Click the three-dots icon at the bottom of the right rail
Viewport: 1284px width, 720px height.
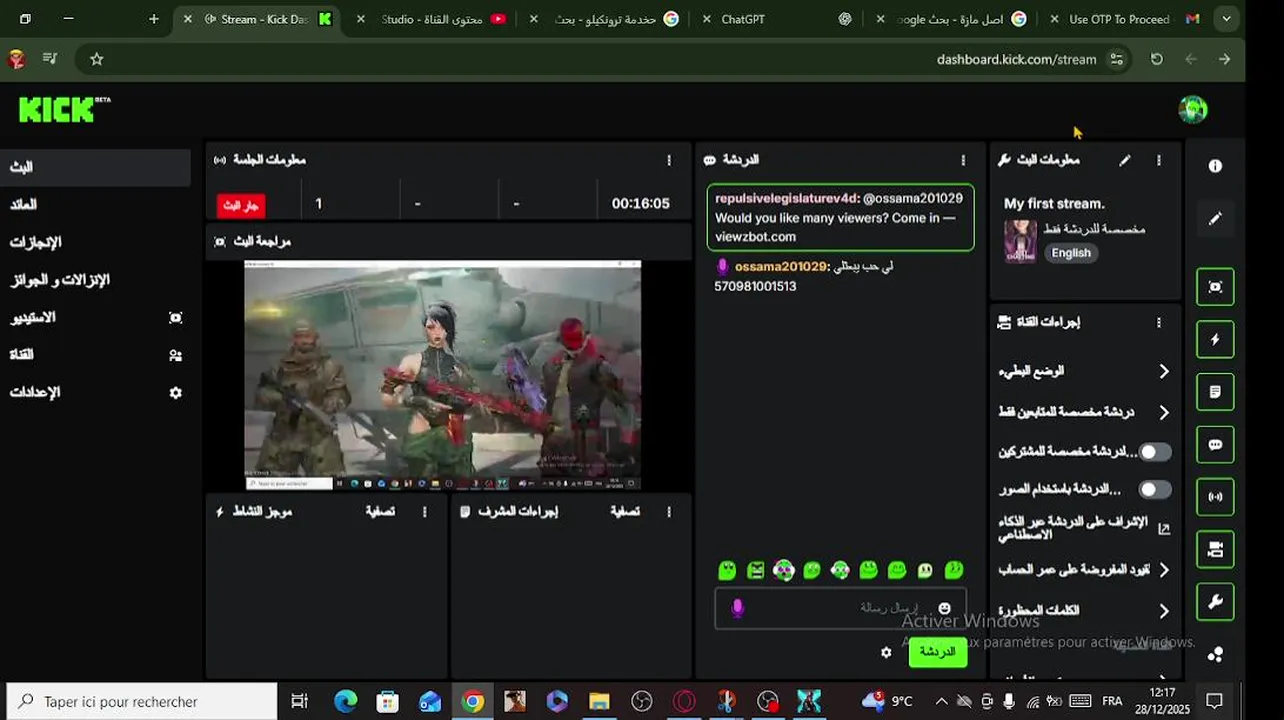point(1215,654)
